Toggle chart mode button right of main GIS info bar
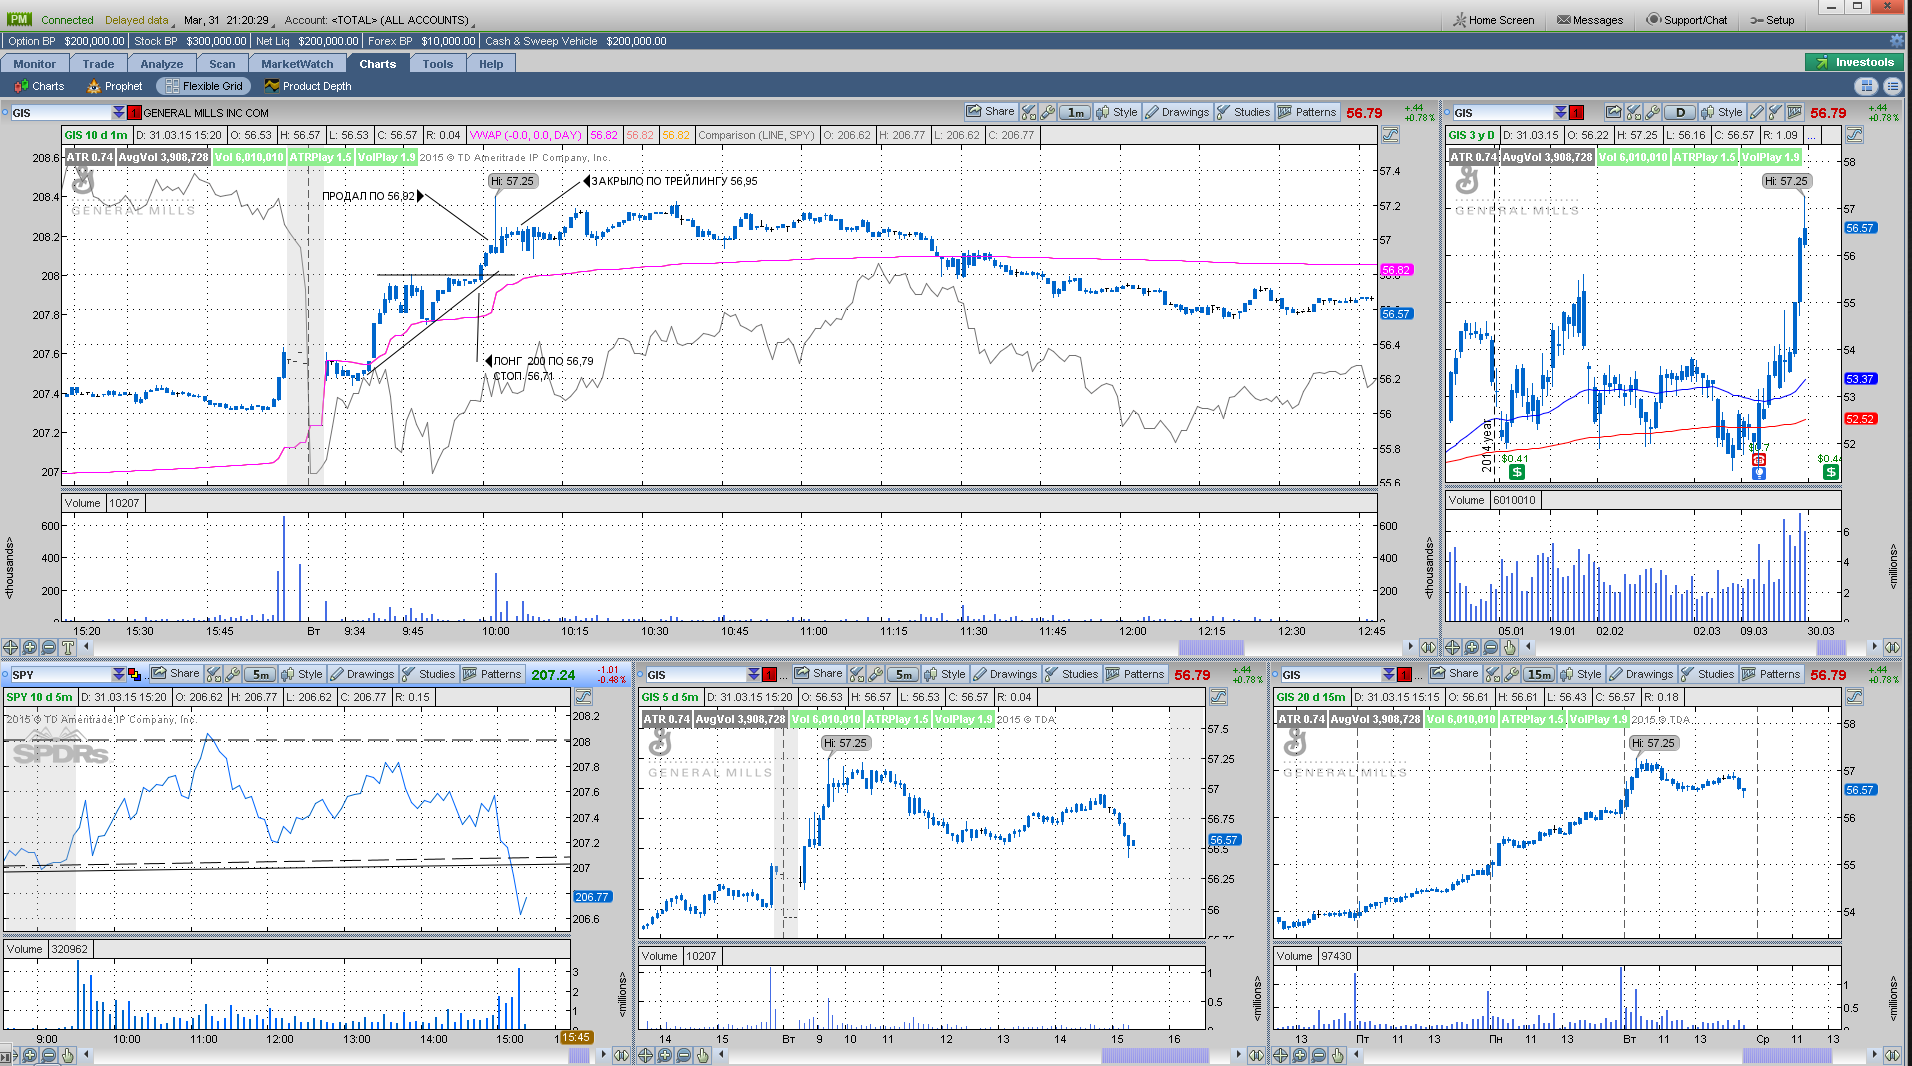Screen dimensions: 1912x1066 tap(1390, 135)
